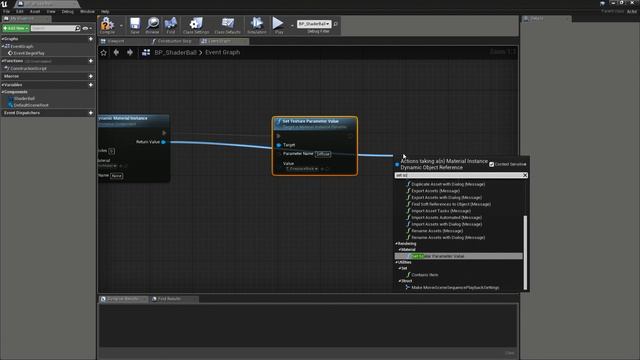
Task: Click the favorite star icon in graph header
Action: pyautogui.click(x=104, y=53)
